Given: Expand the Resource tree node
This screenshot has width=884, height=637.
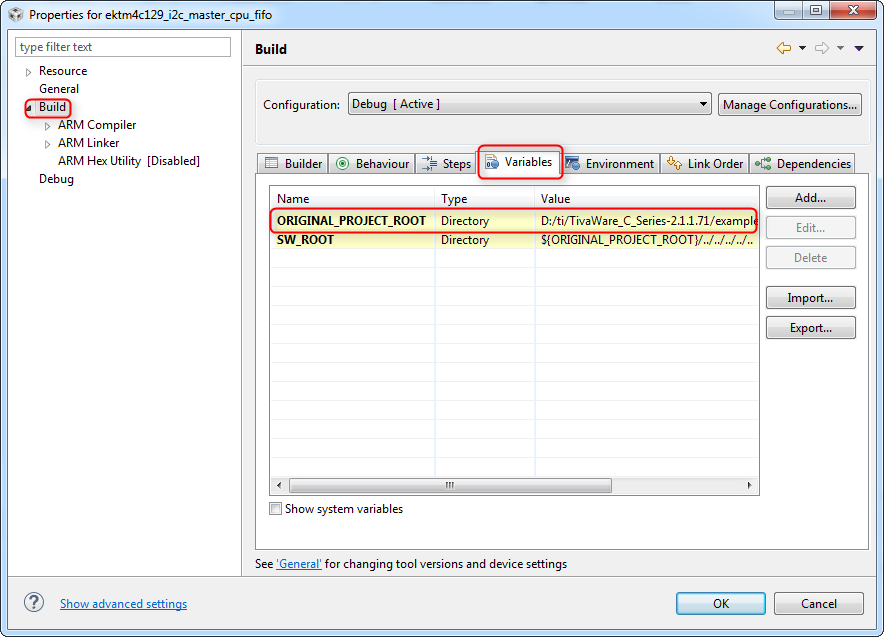Looking at the screenshot, I should coord(28,72).
